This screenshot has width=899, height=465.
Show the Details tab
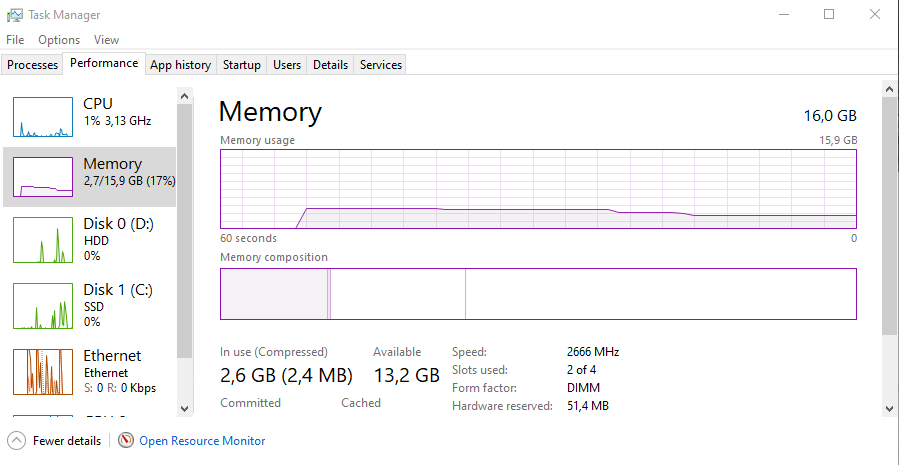tap(330, 65)
